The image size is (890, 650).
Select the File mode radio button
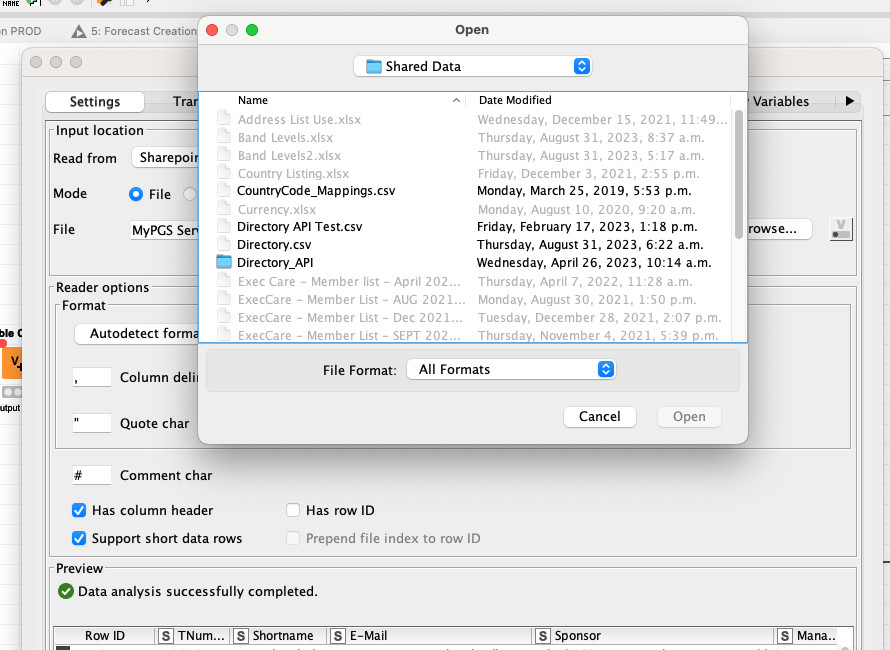[x=136, y=194]
